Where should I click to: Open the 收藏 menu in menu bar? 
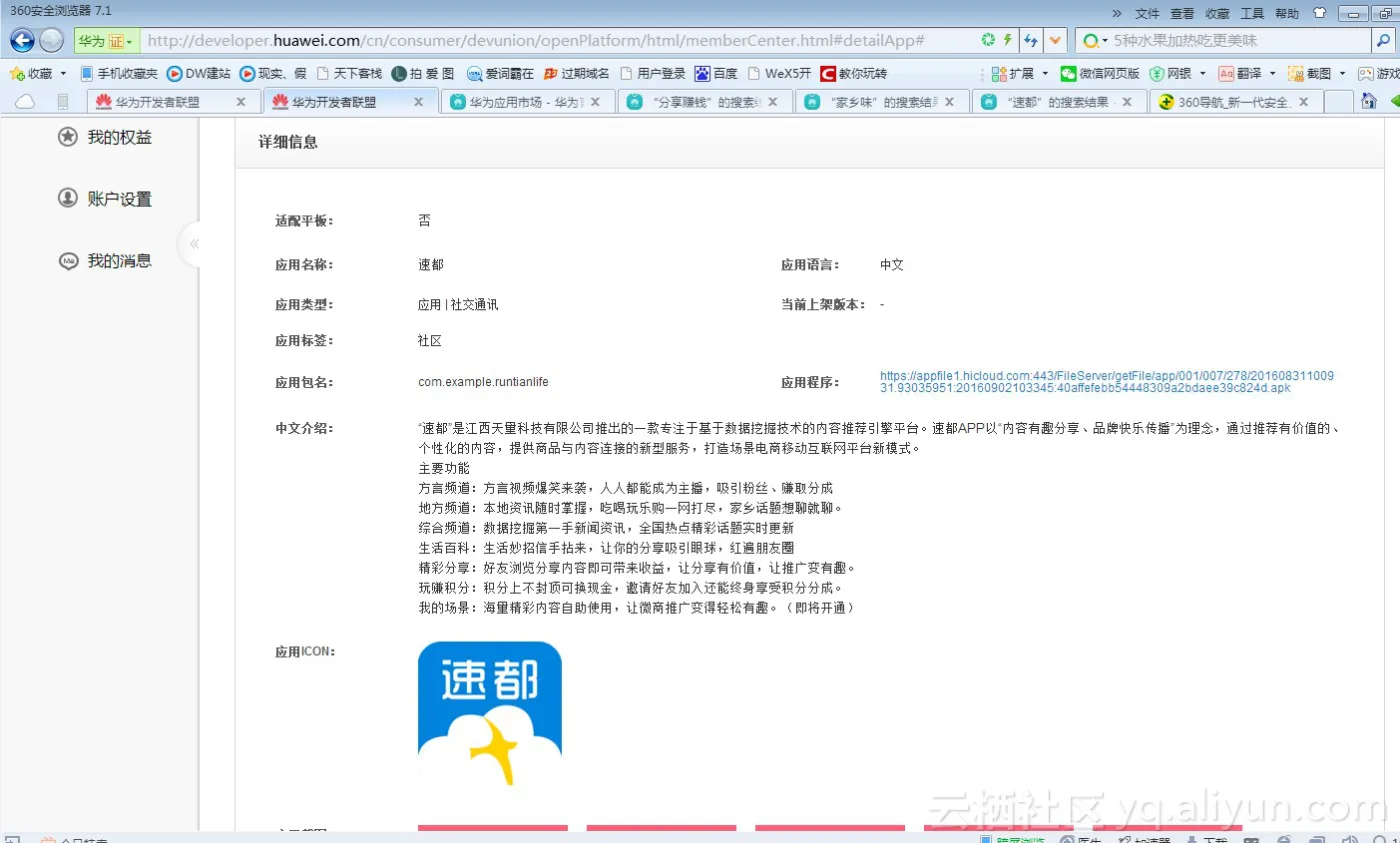[1217, 13]
